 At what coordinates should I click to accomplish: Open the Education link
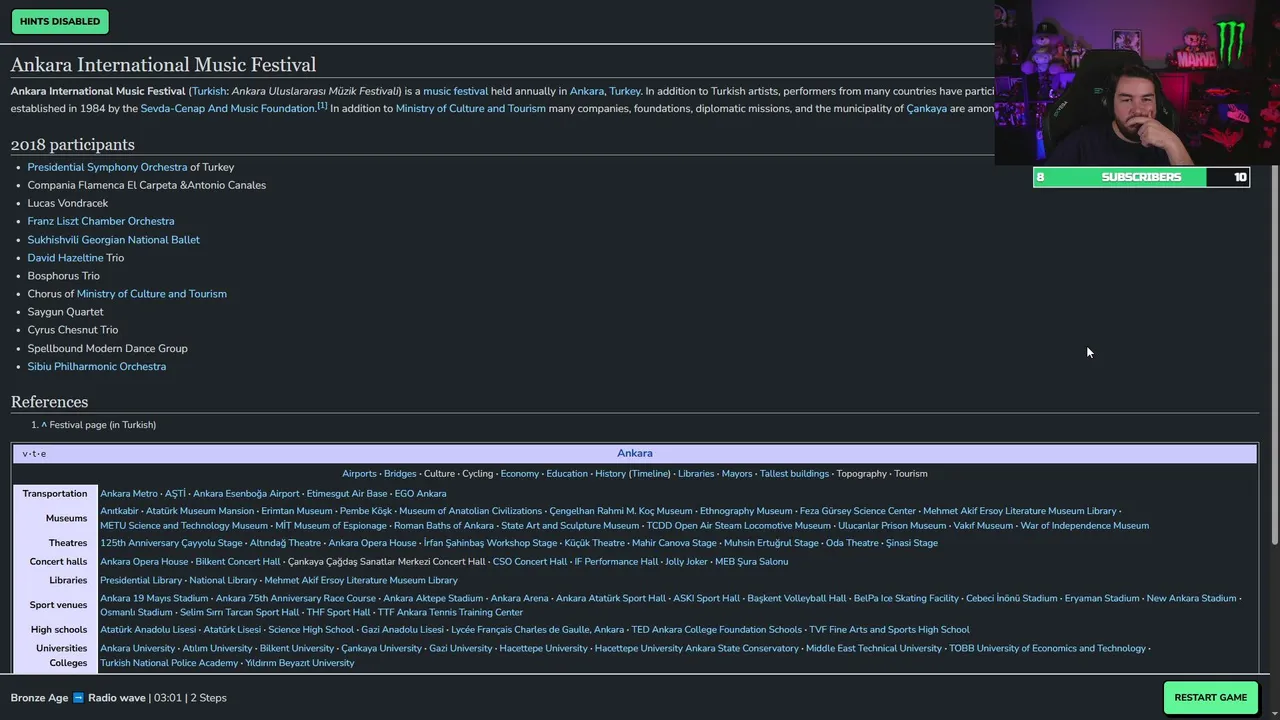point(567,474)
